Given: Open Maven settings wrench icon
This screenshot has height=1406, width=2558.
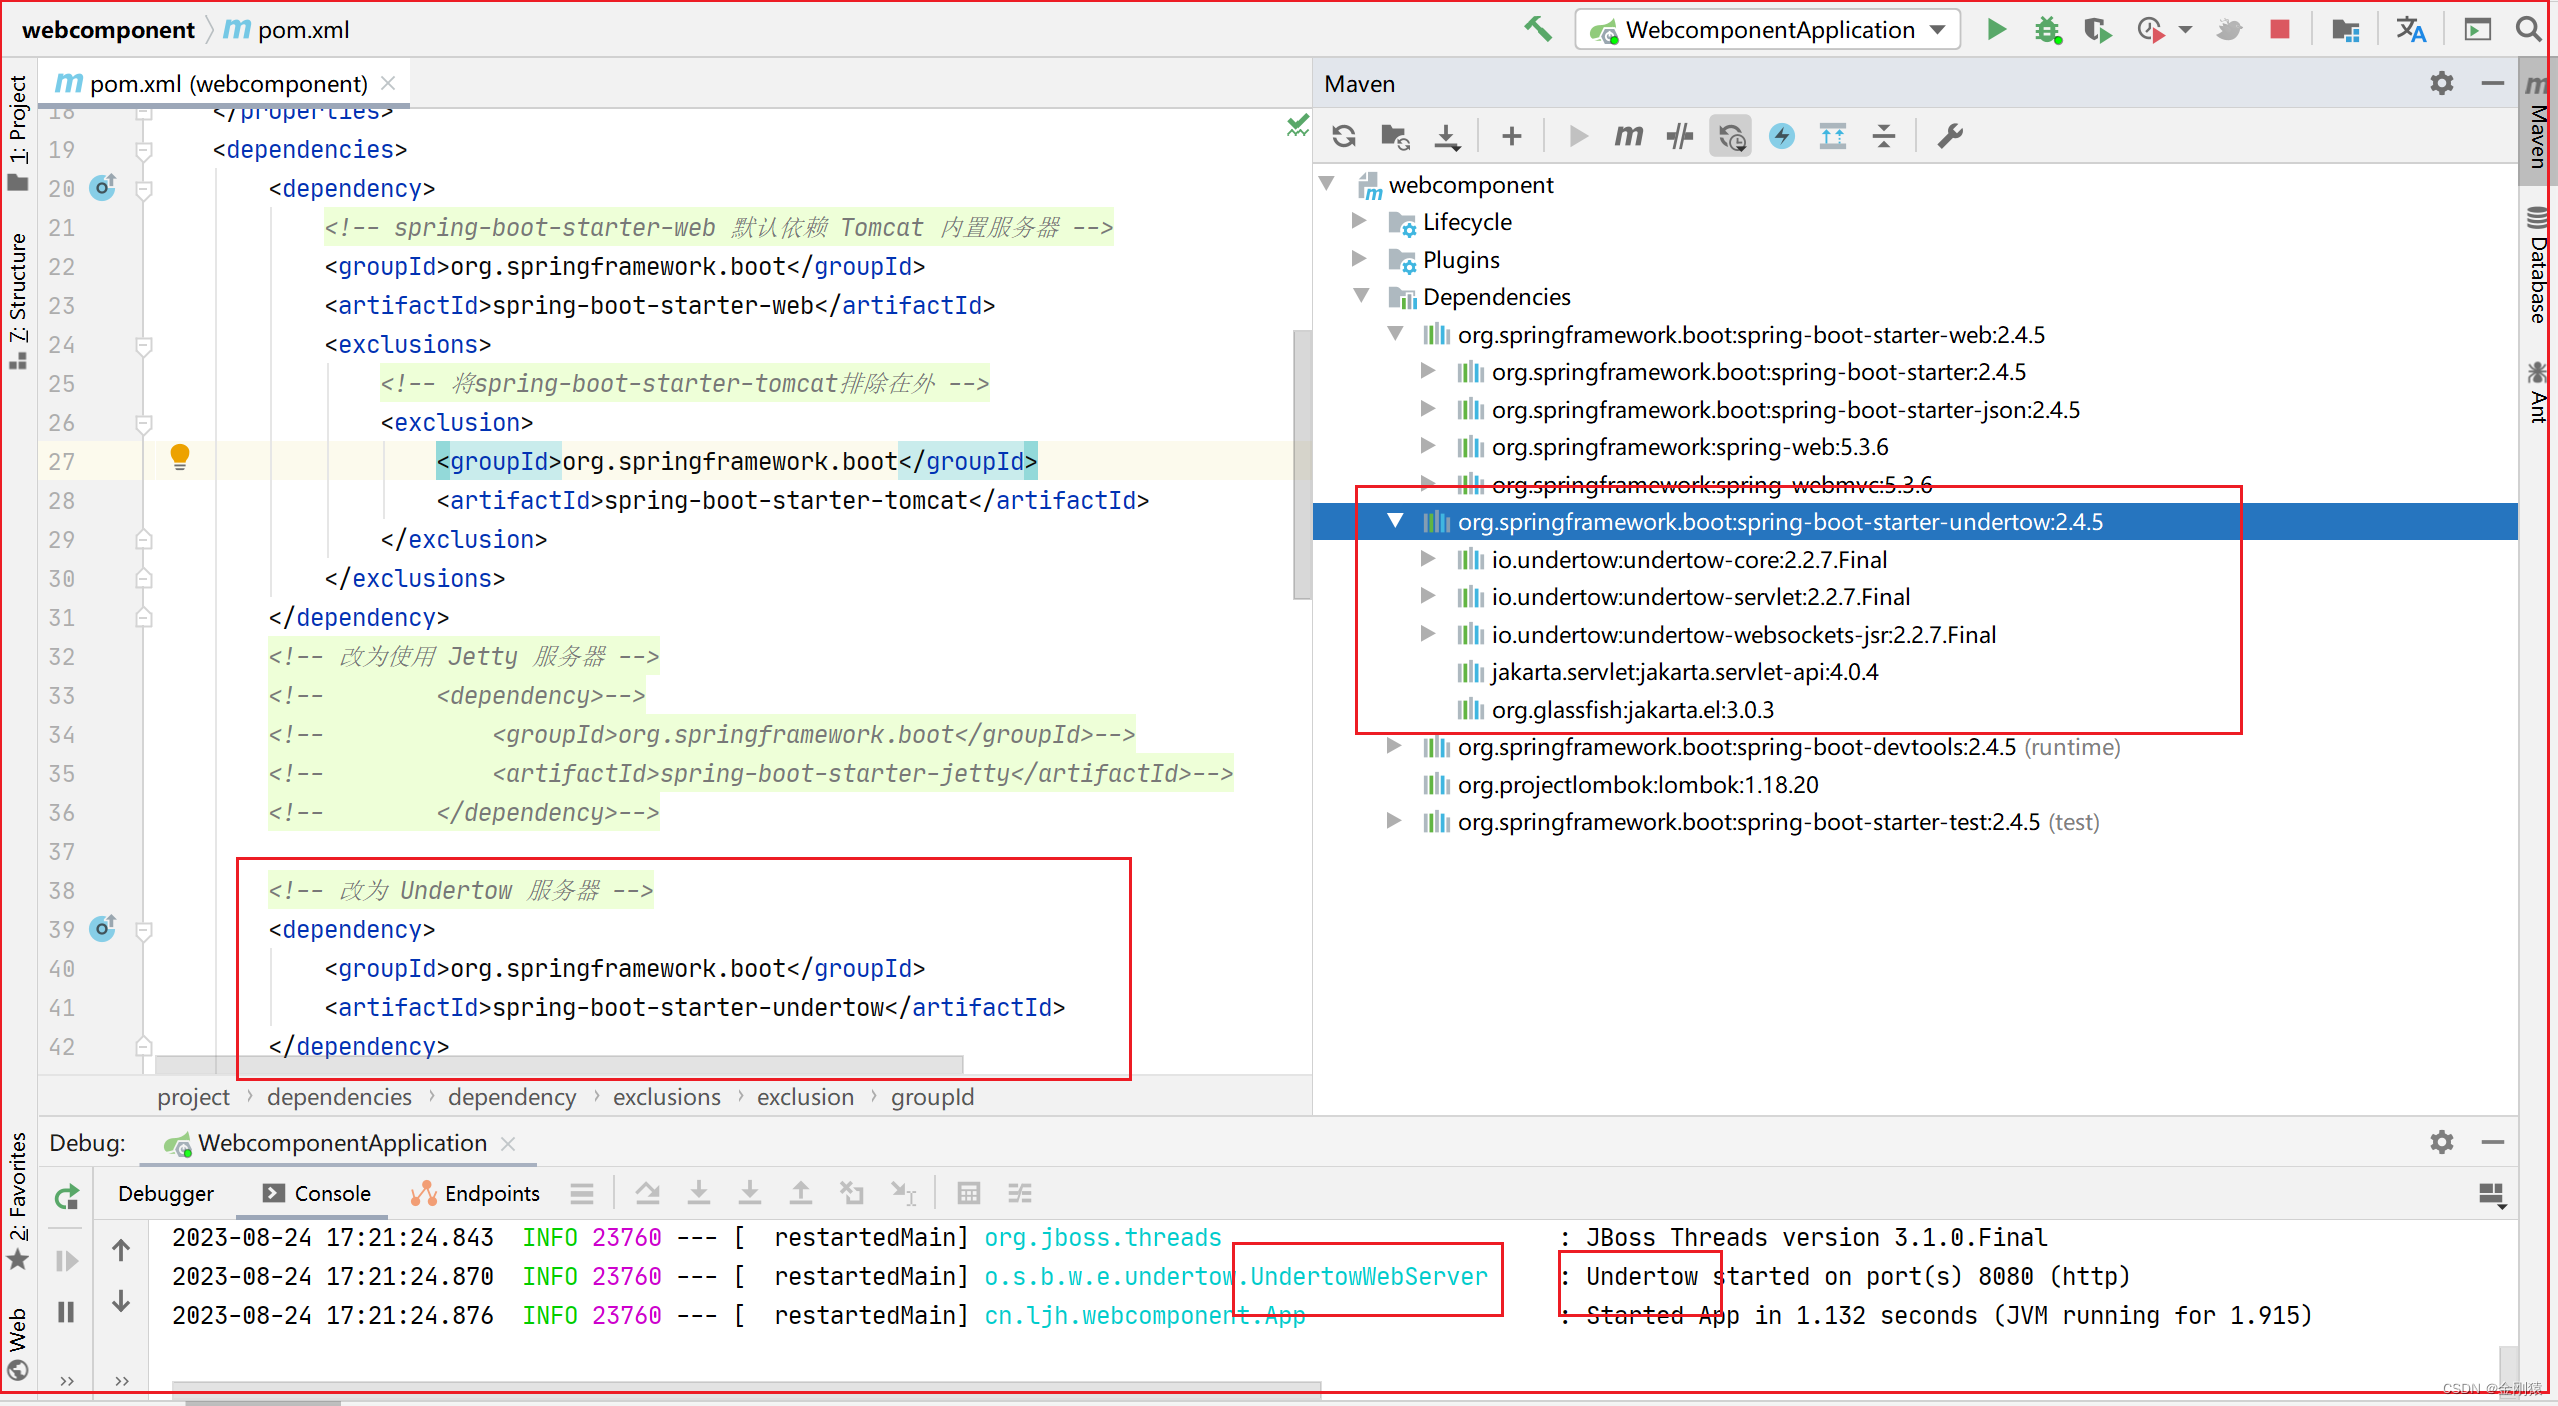Looking at the screenshot, I should tap(1950, 136).
